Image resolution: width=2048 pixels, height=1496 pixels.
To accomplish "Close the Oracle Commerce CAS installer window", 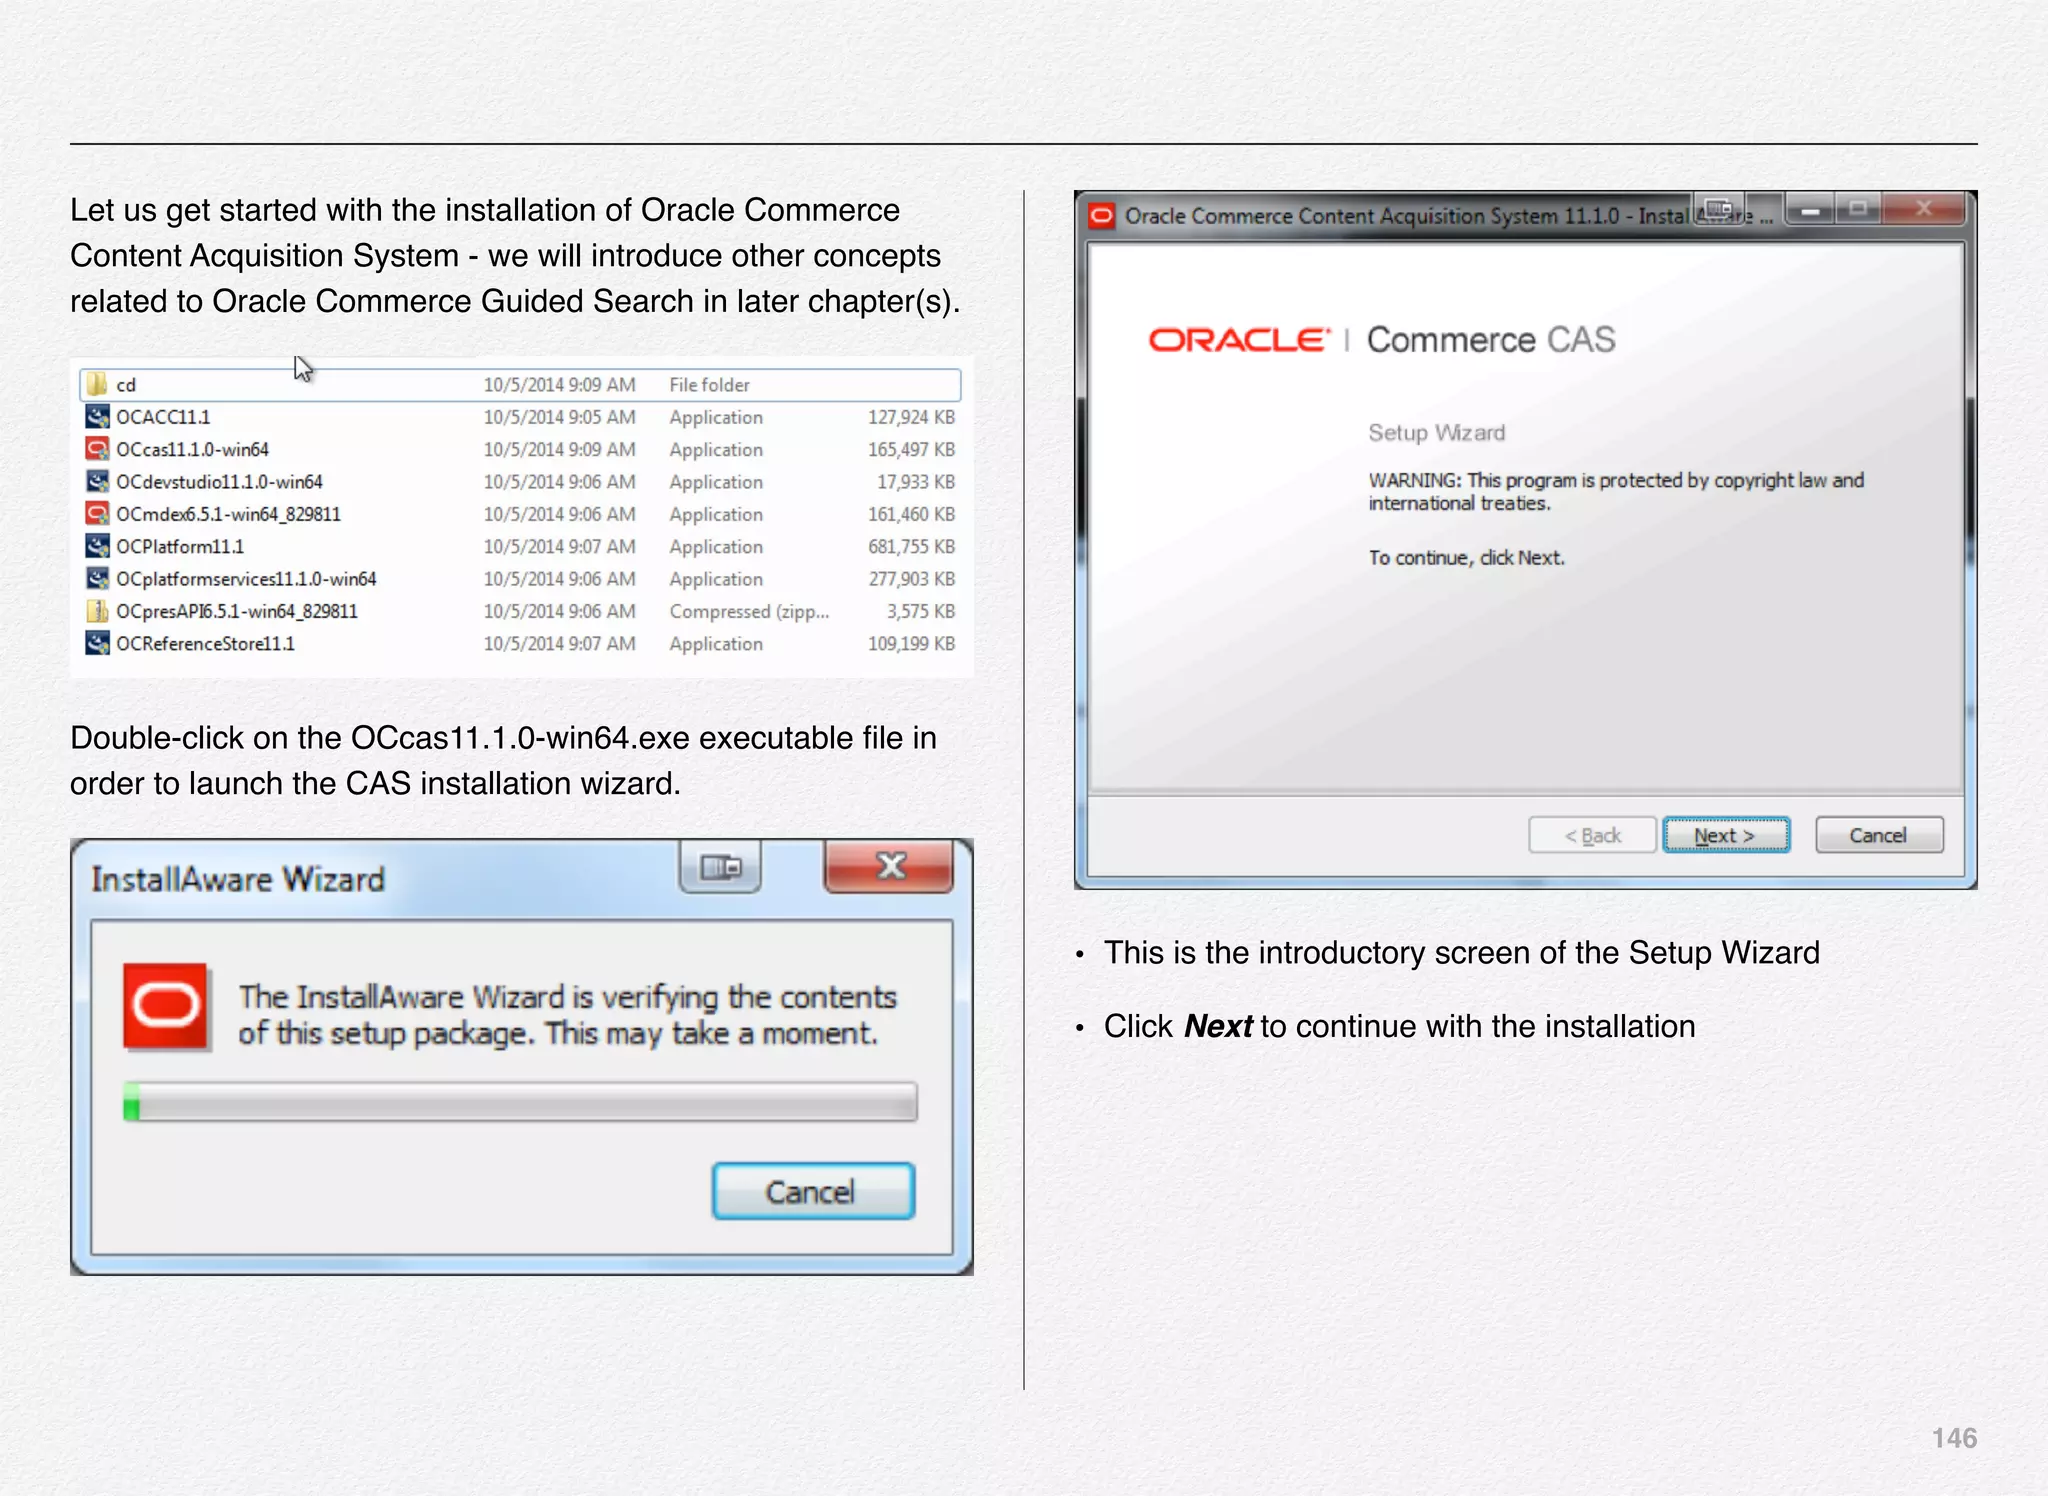I will [1924, 209].
